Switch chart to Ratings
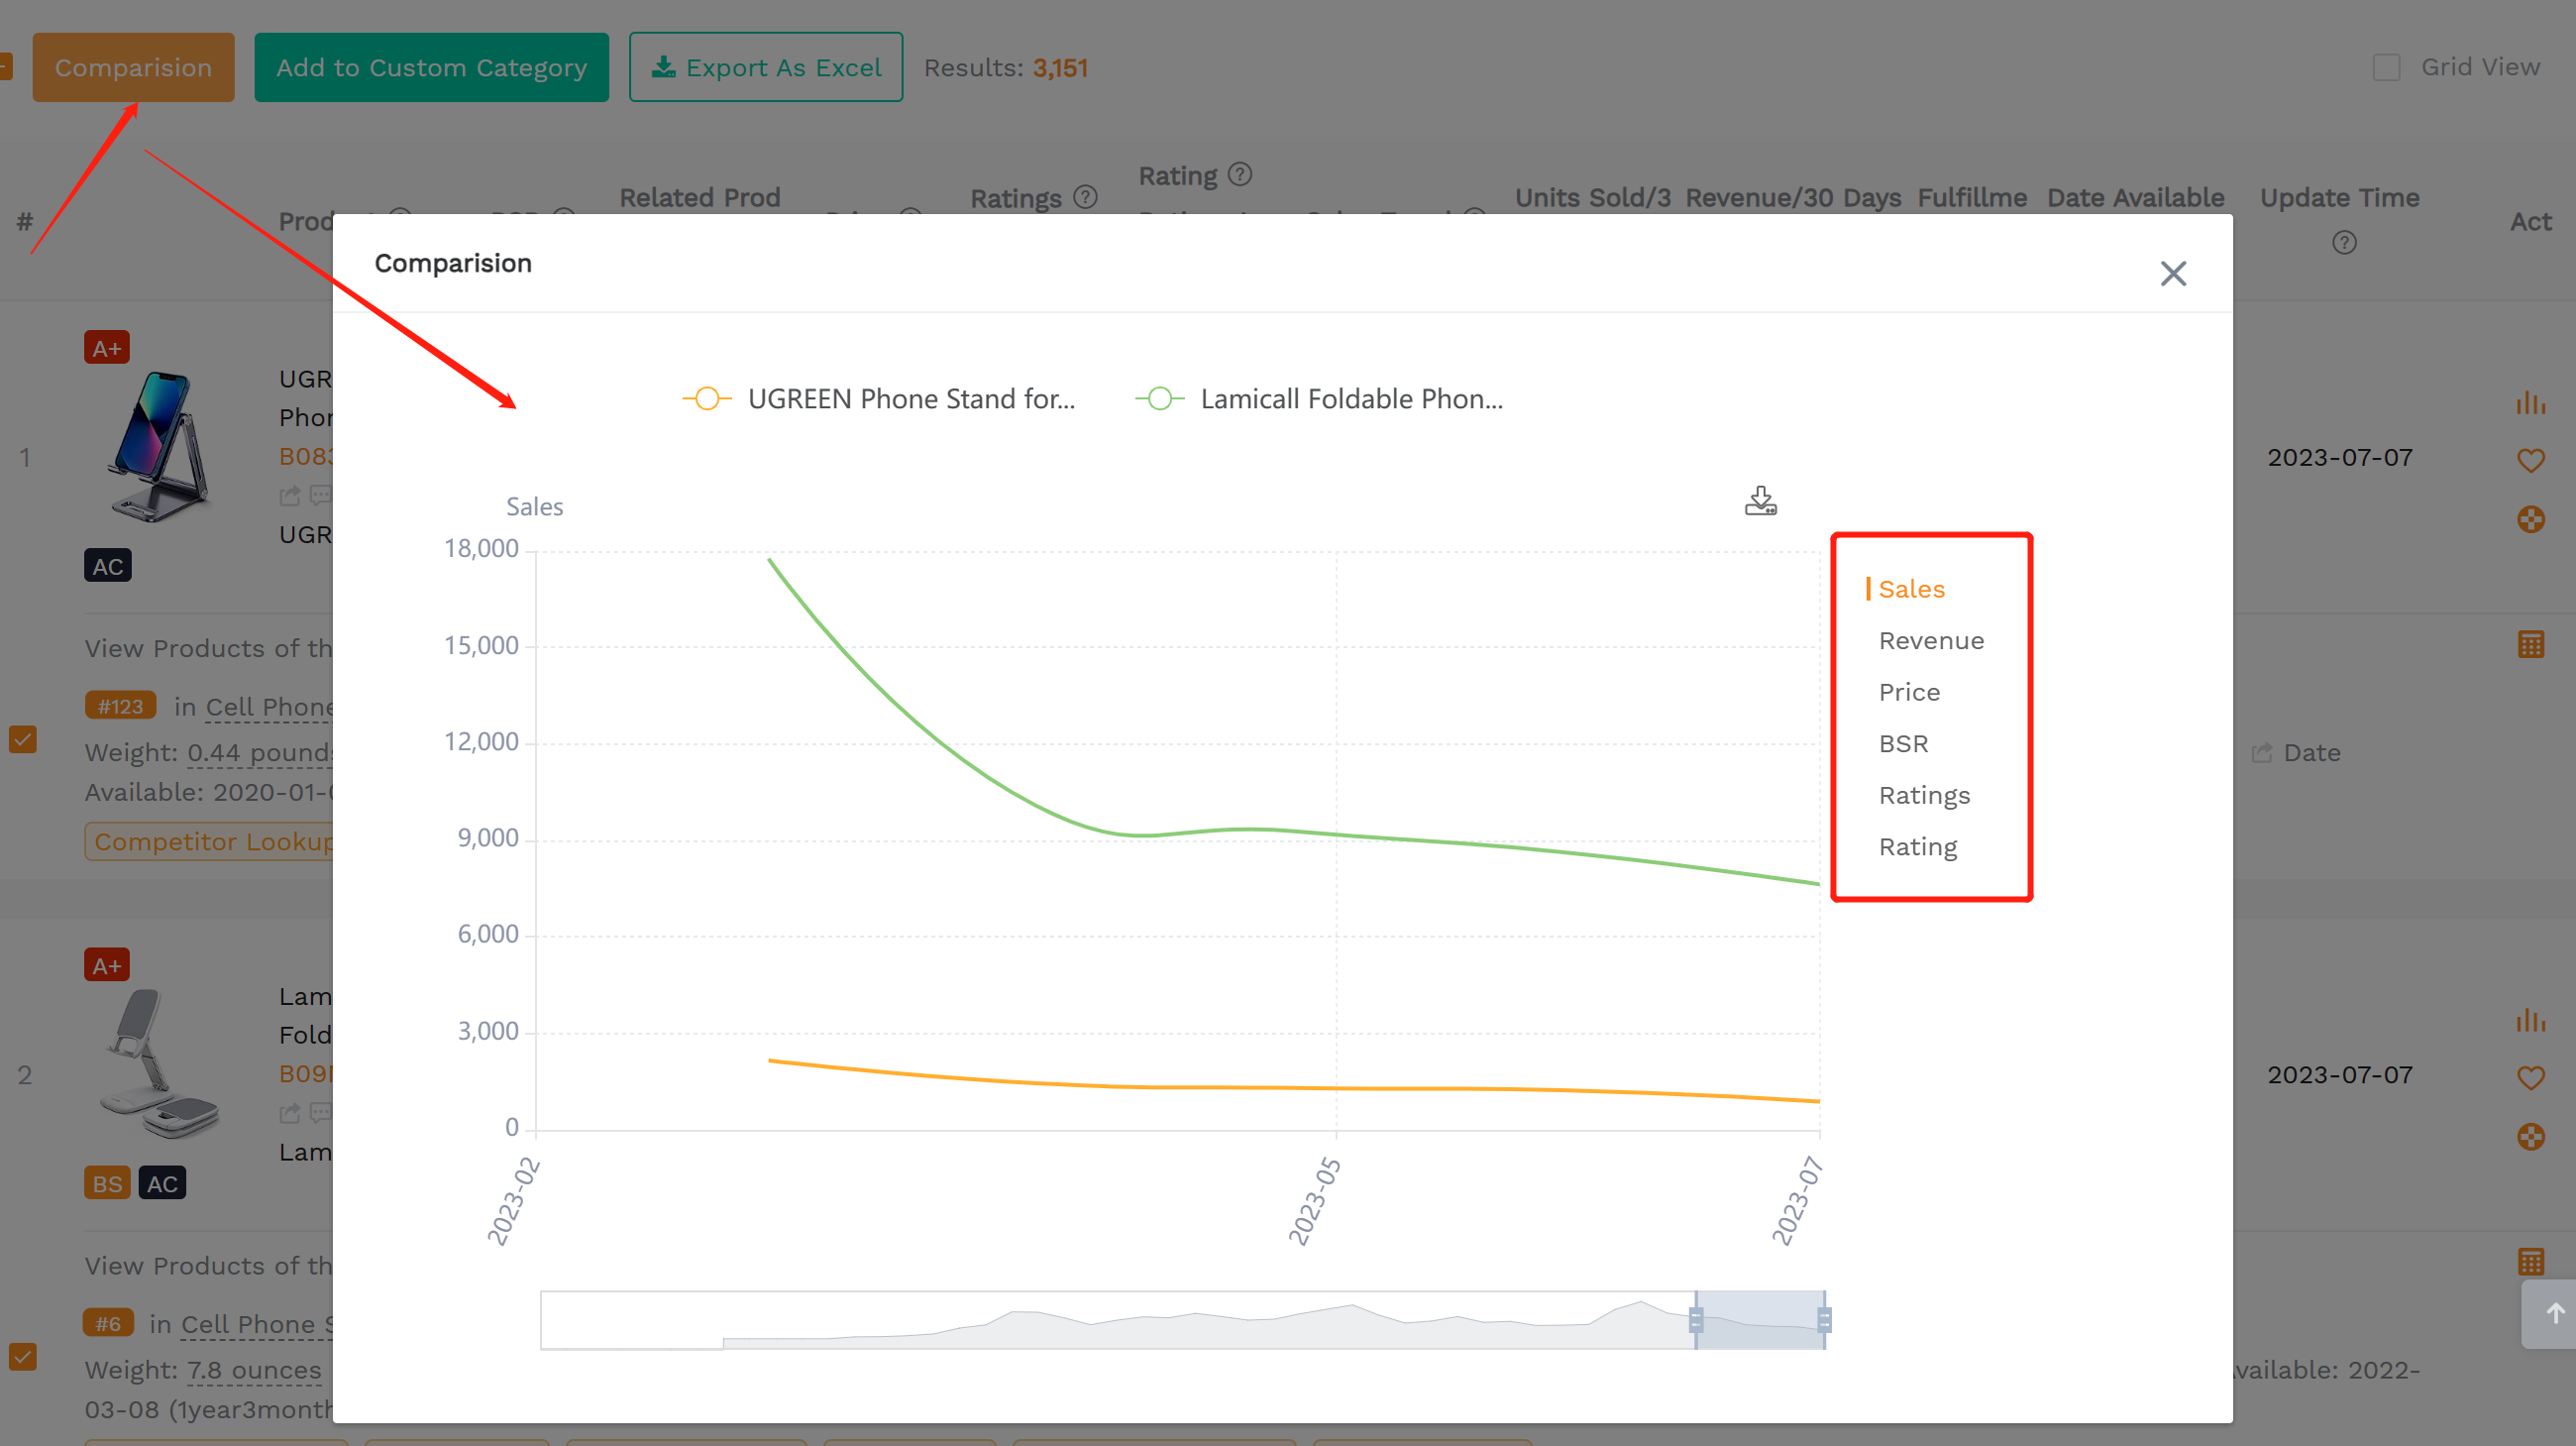This screenshot has height=1446, width=2576. pos(1924,795)
